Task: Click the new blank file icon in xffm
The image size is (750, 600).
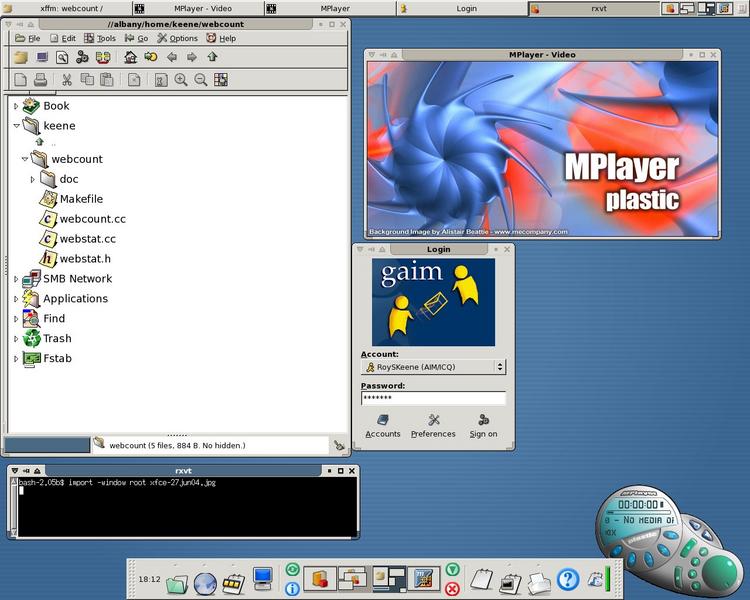Action: coord(20,79)
